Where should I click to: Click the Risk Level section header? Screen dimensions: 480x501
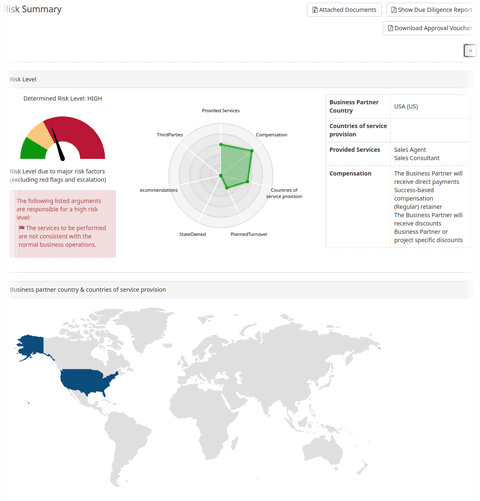pyautogui.click(x=240, y=79)
